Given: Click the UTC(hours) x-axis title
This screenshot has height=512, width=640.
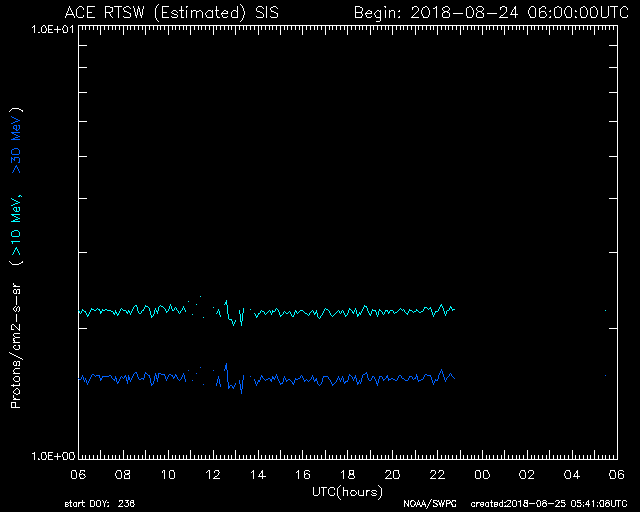Looking at the screenshot, I should (x=348, y=490).
